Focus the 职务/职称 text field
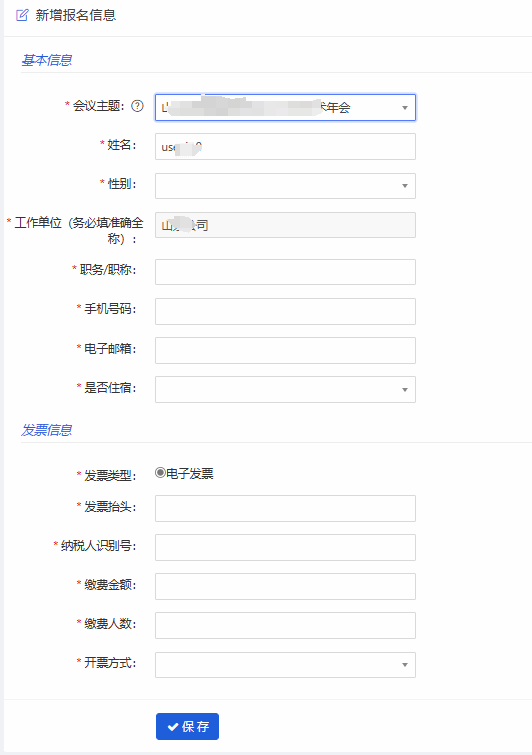The image size is (532, 755). [285, 272]
